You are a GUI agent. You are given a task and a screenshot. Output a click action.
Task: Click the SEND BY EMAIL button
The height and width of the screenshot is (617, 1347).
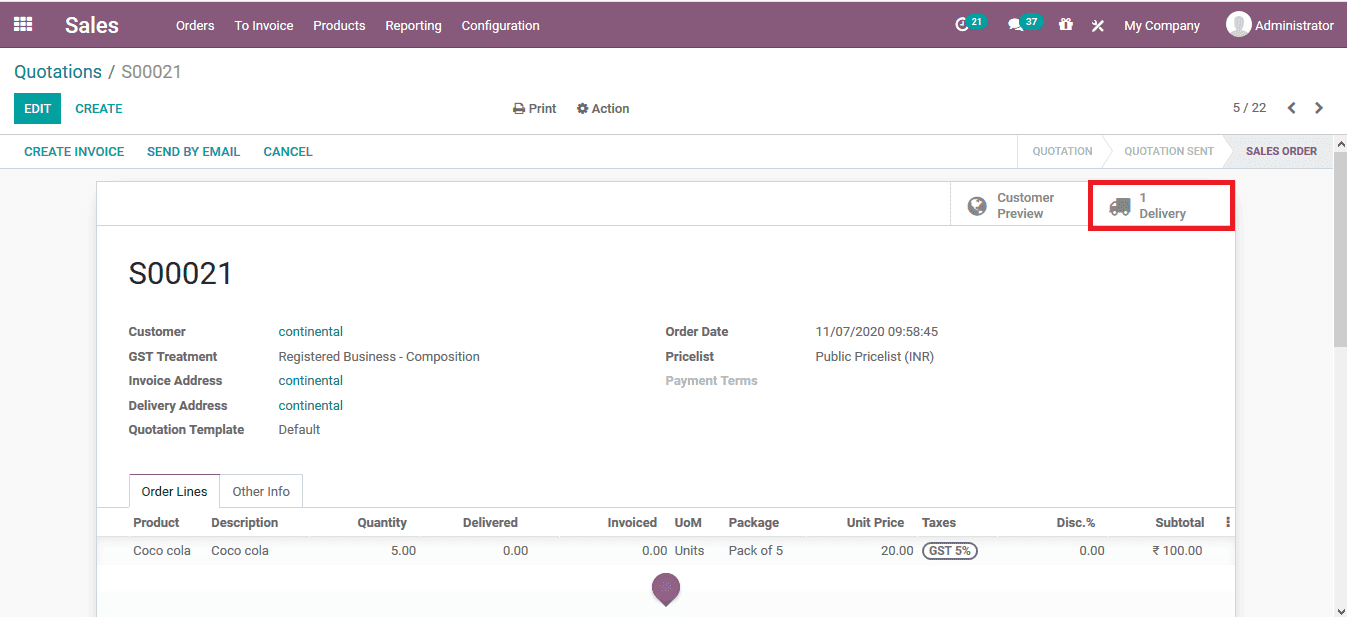tap(193, 151)
